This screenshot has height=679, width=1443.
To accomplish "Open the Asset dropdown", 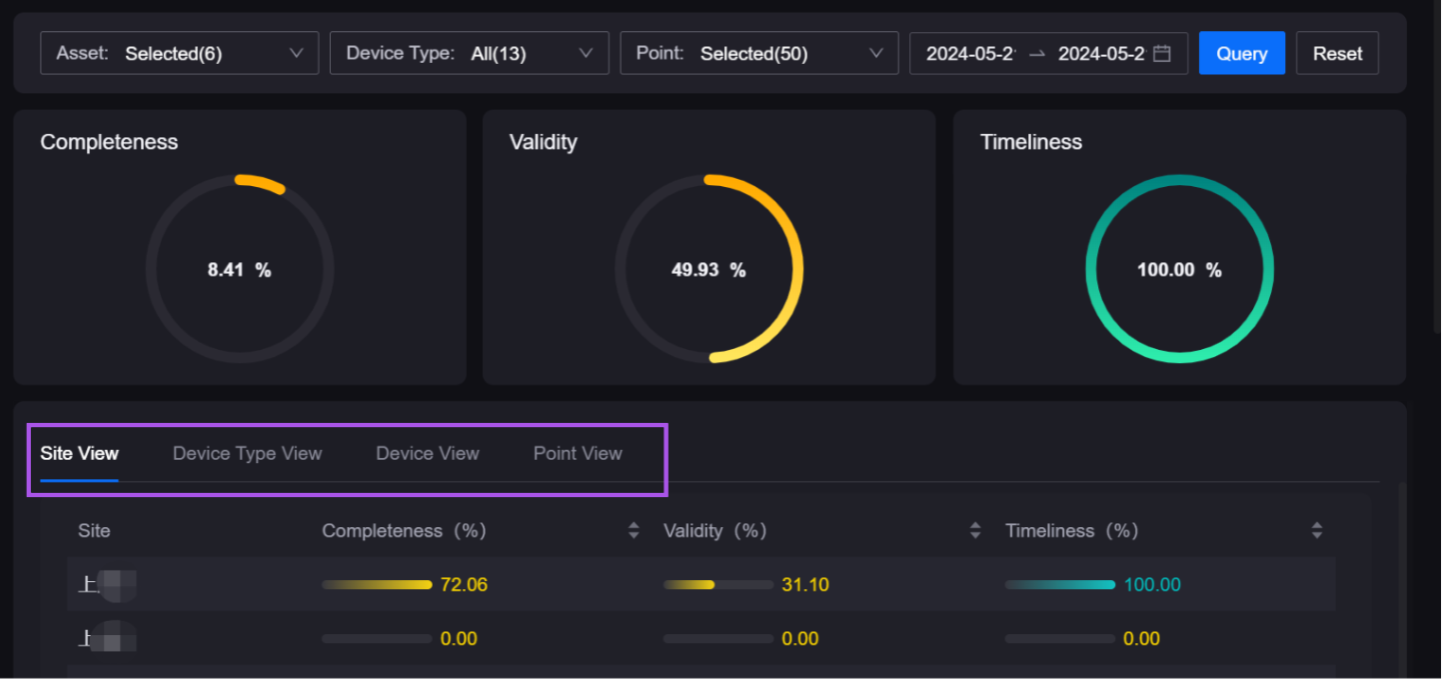I will click(180, 54).
